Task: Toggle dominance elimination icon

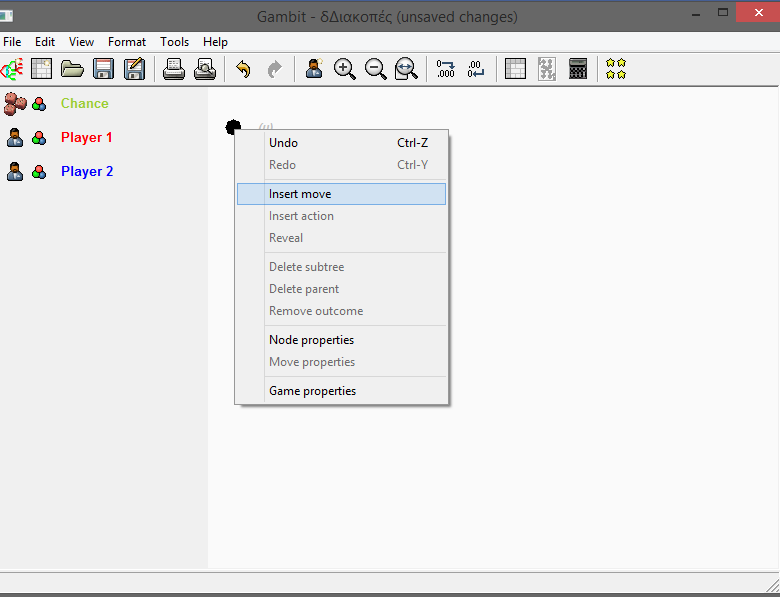Action: click(x=547, y=69)
